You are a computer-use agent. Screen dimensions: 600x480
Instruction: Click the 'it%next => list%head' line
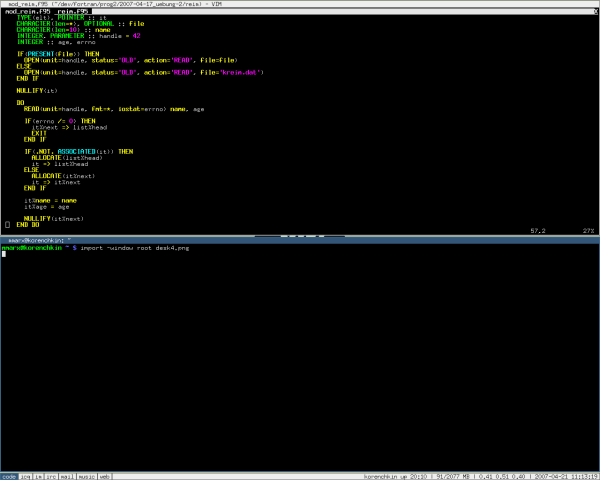pyautogui.click(x=69, y=127)
